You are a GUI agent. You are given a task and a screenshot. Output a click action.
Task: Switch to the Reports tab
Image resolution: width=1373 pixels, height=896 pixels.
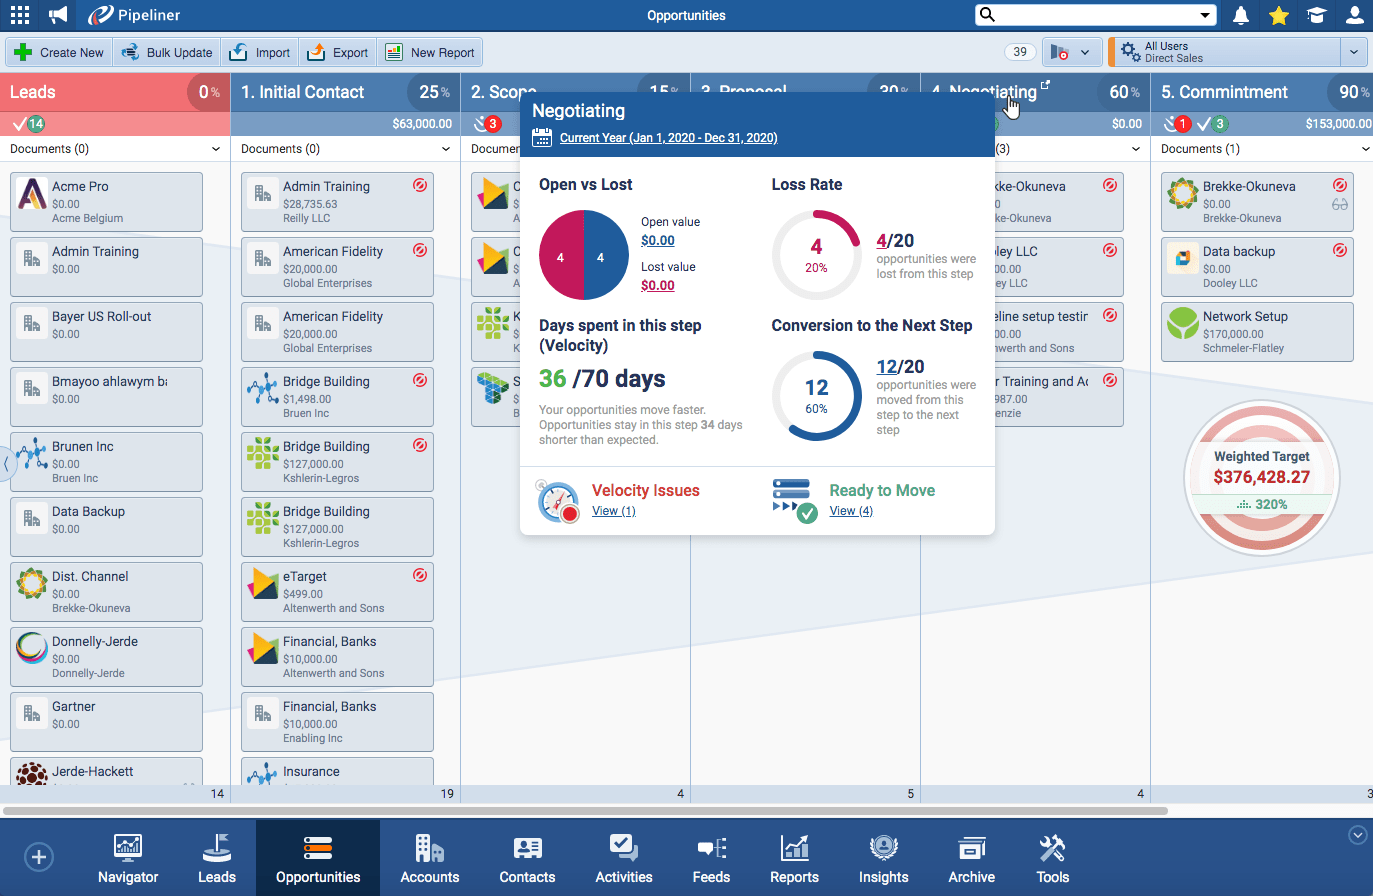(794, 859)
